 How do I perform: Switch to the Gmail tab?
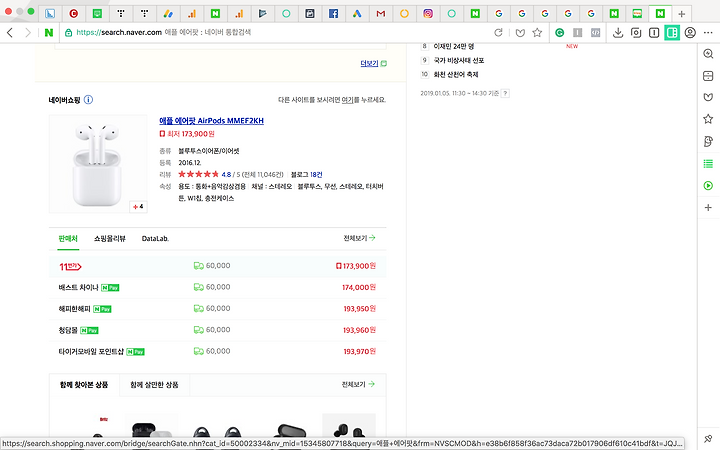[x=381, y=14]
